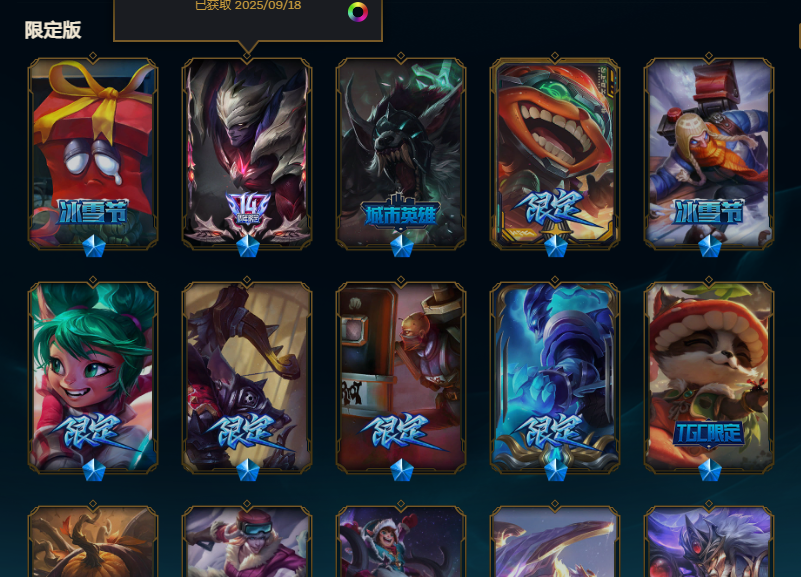Open the bald monk by vending machine card

(x=400, y=377)
